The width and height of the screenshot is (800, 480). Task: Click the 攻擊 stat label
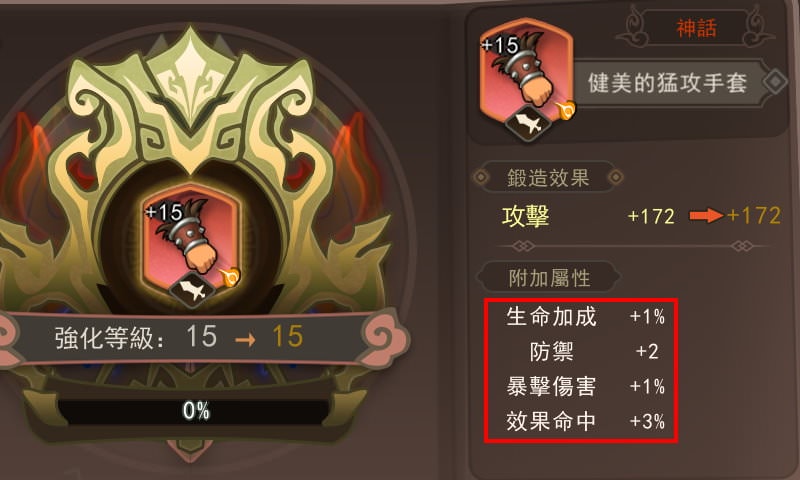(526, 216)
